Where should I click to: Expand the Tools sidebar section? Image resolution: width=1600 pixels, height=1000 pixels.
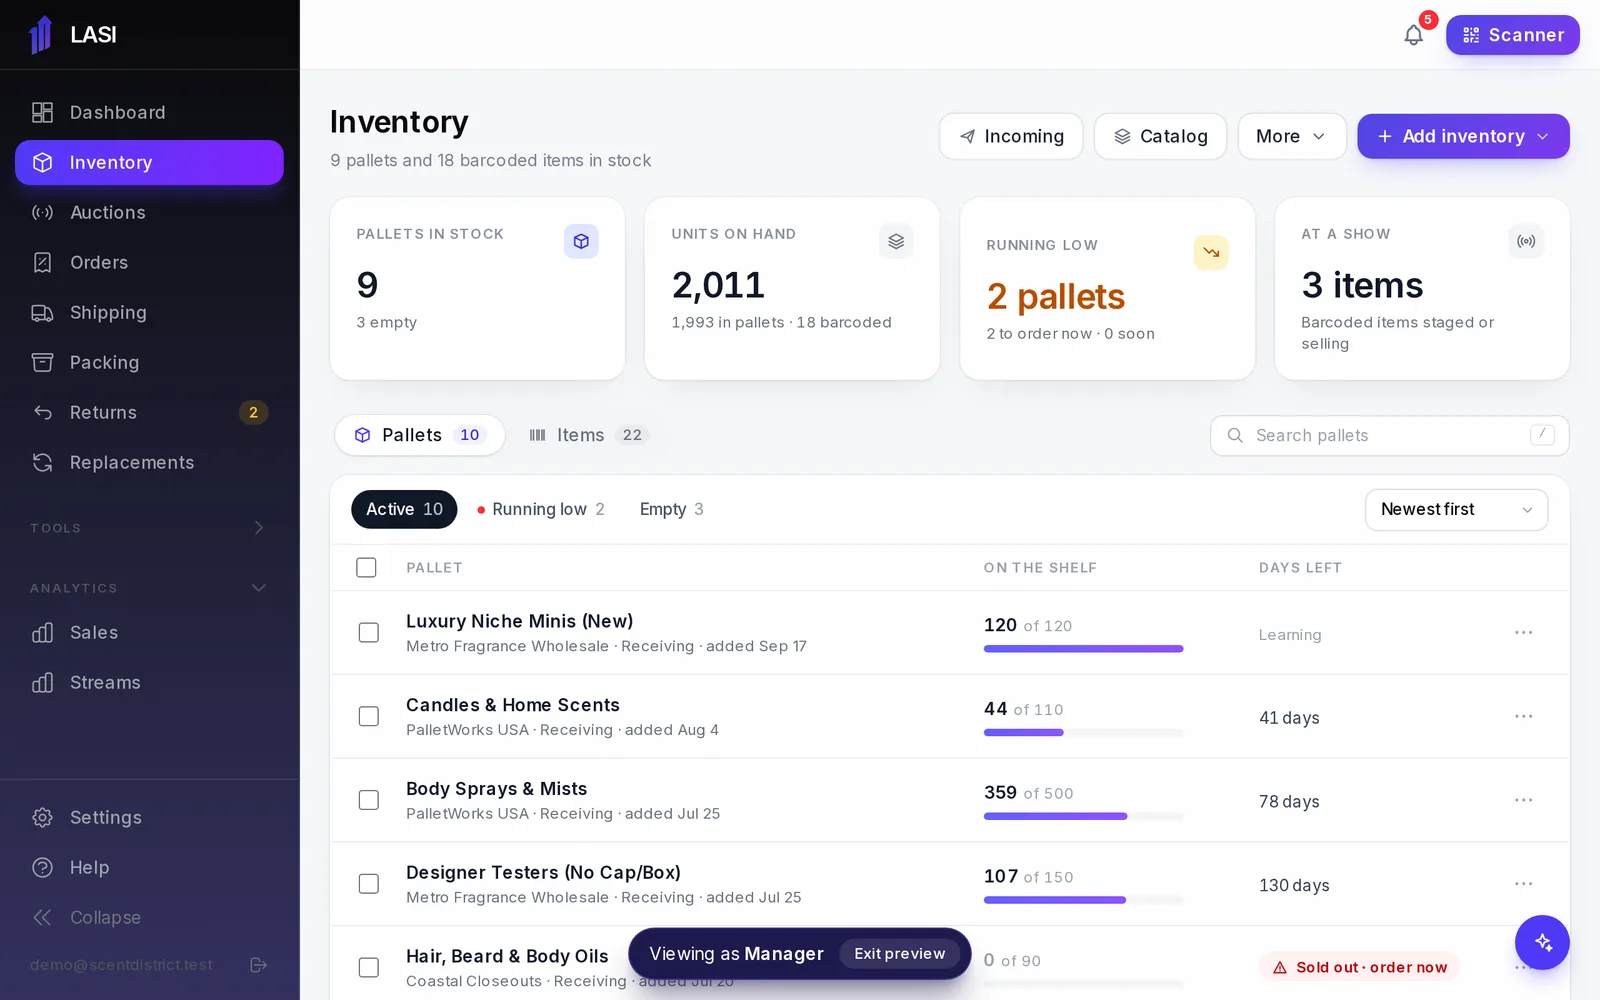(149, 528)
